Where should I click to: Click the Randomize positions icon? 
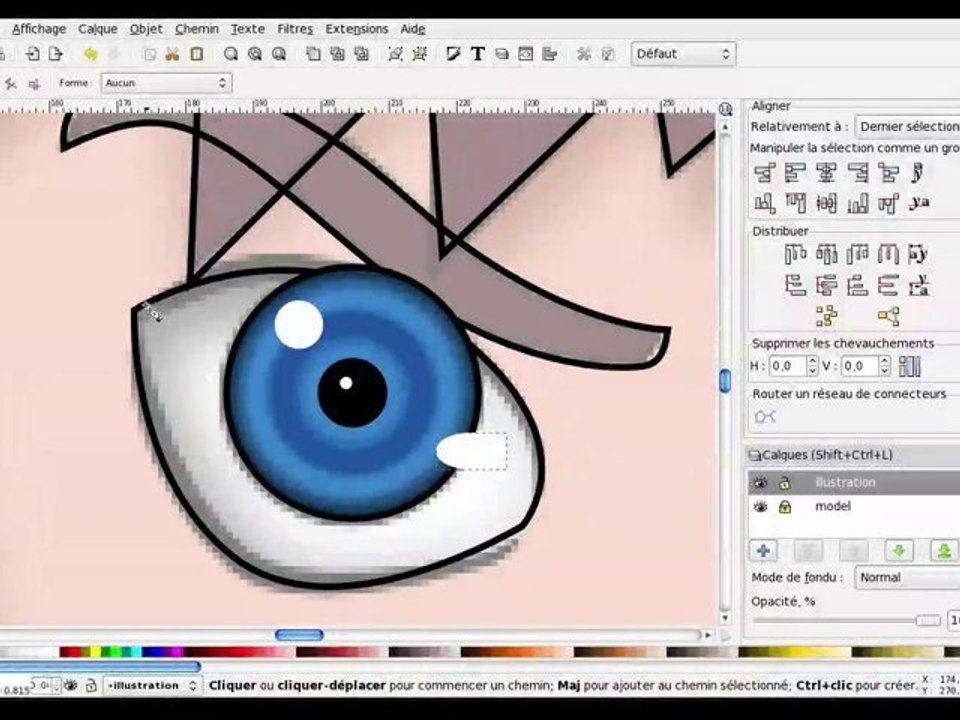tap(826, 316)
